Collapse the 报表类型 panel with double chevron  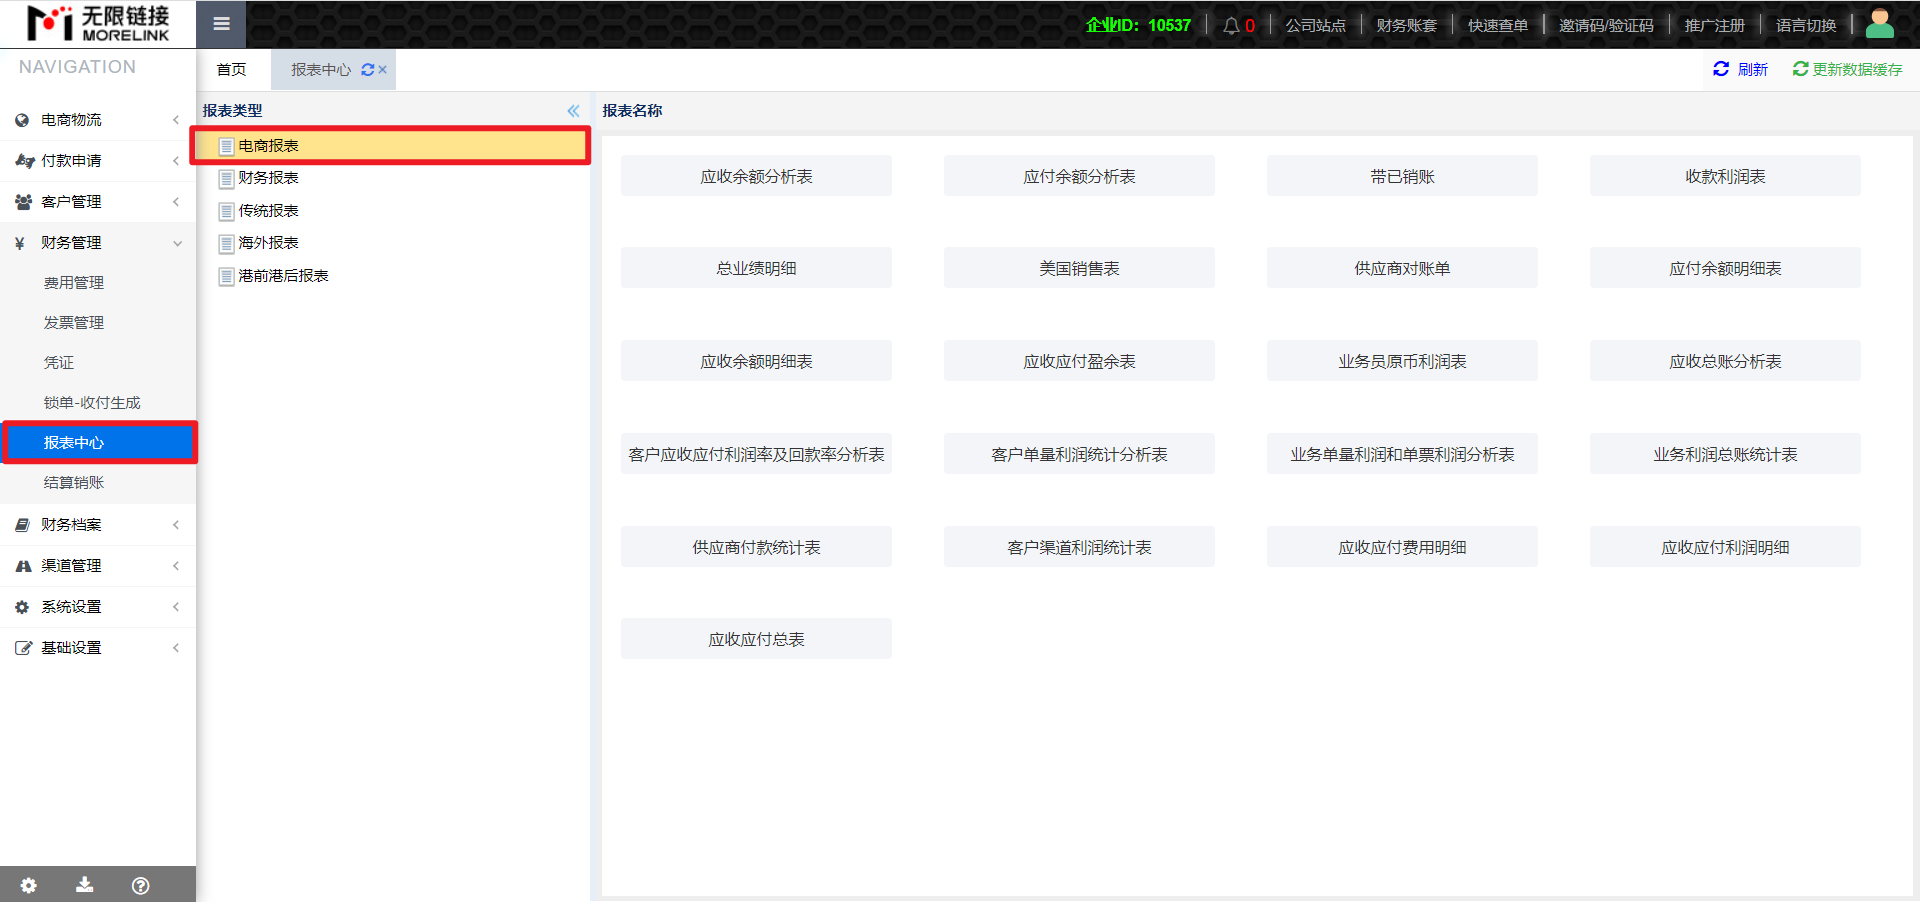(x=573, y=111)
